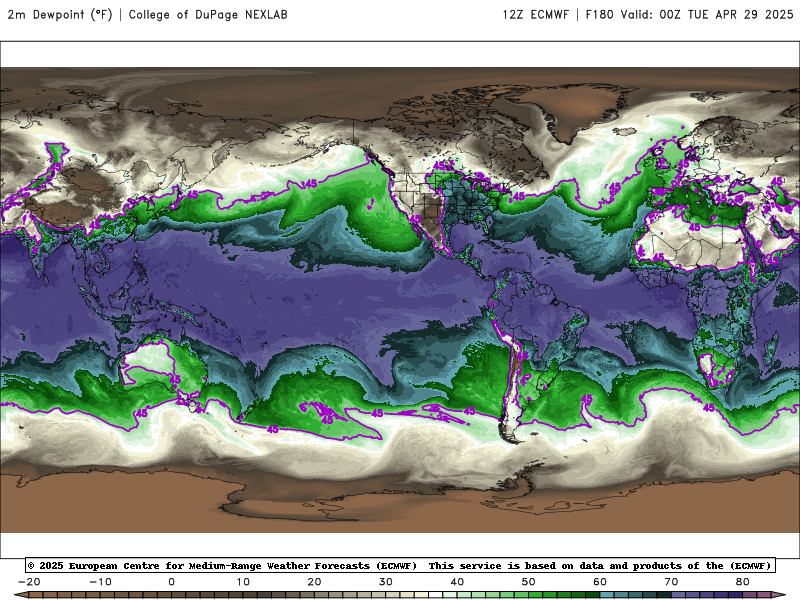Click the '60' colorbar label
Viewport: 800px width, 600px height.
click(600, 582)
